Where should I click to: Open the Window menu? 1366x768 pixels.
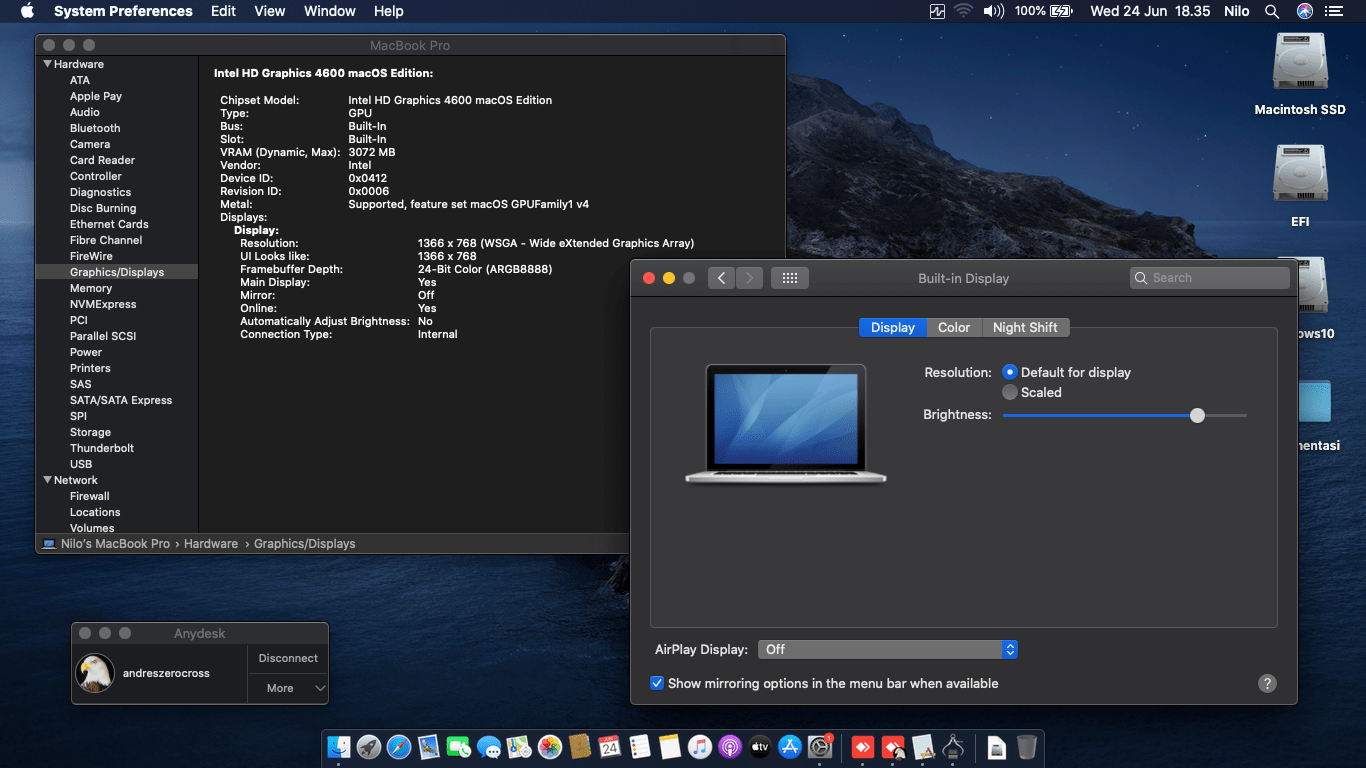click(x=330, y=11)
